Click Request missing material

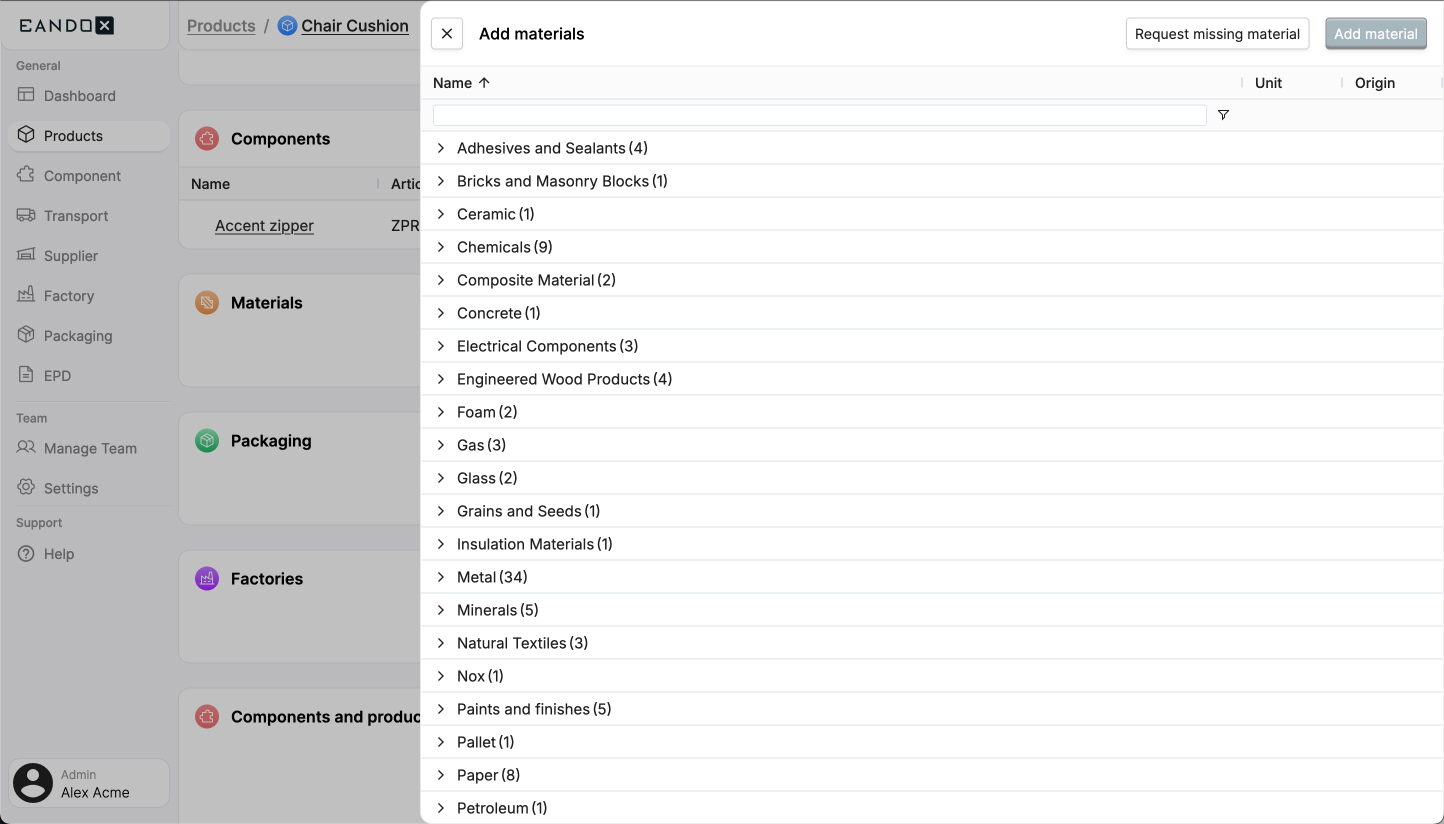click(1217, 33)
